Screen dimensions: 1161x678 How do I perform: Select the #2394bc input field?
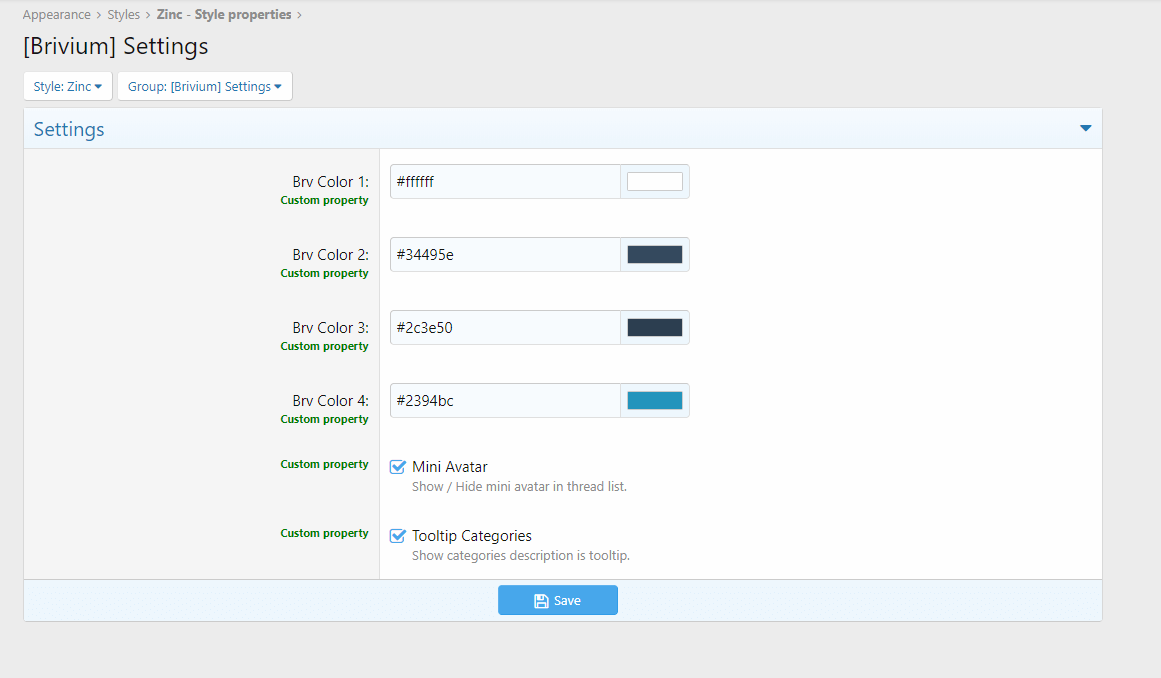[504, 401]
